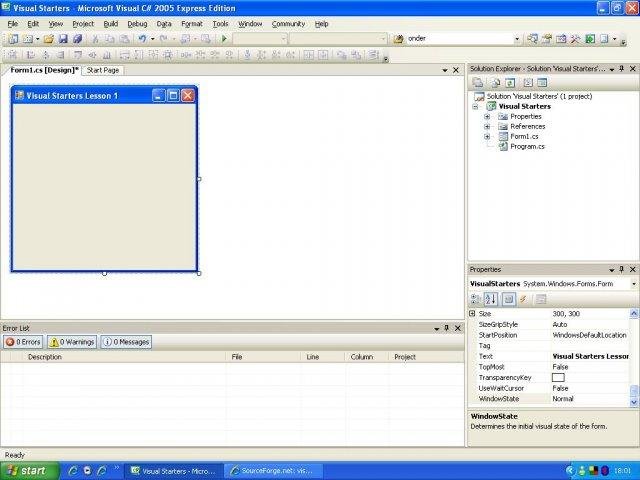640x480 pixels.
Task: Toggle auto-hide pin on Error List panel
Action: click(447, 328)
